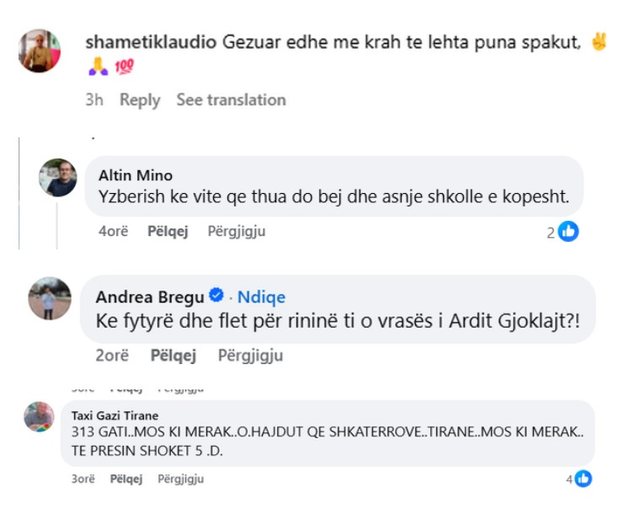The width and height of the screenshot is (640, 515).
Task: Click shametiklaudio's profile picture
Action: tap(39, 50)
